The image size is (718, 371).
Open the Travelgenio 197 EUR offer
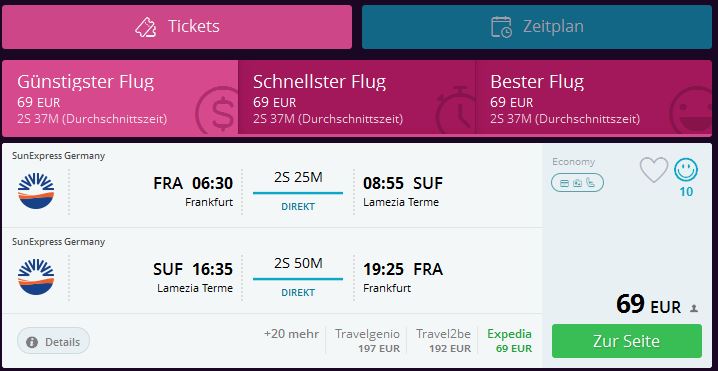pyautogui.click(x=367, y=341)
